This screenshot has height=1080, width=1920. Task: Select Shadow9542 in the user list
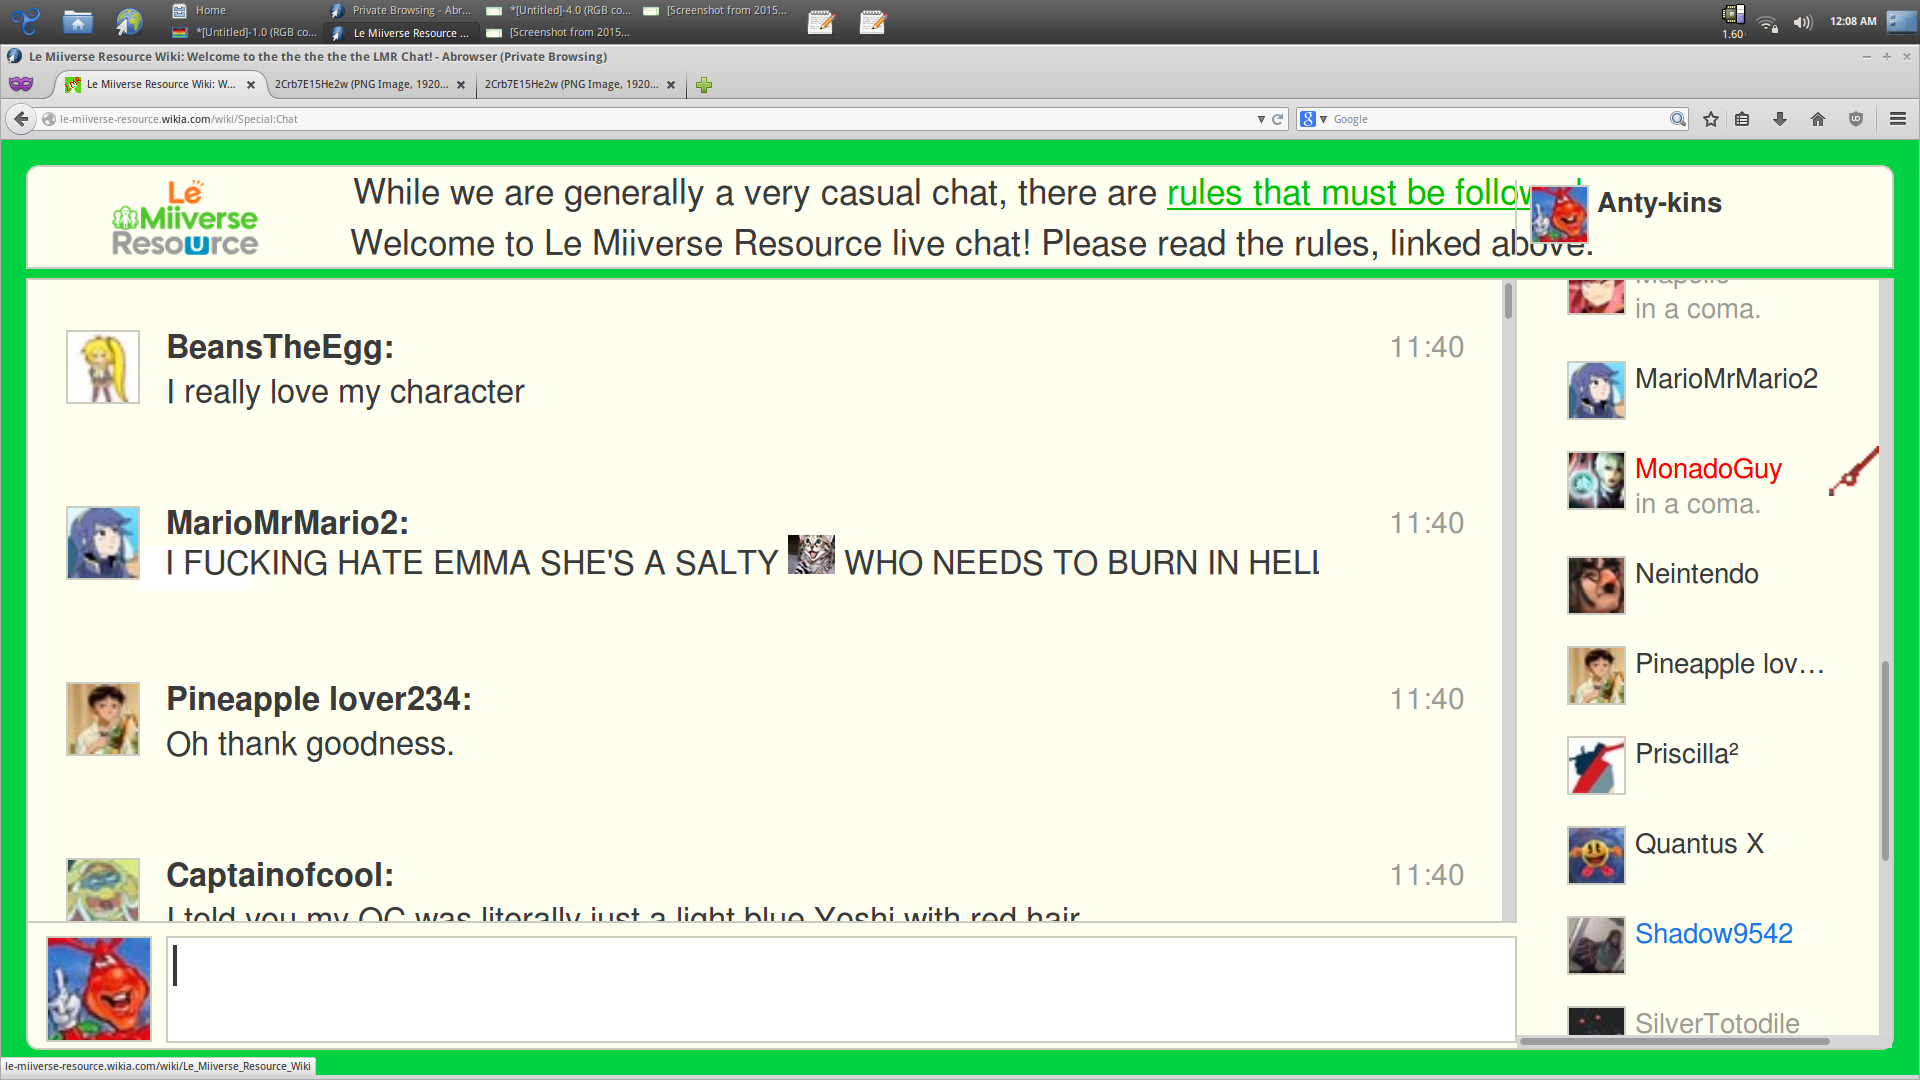(1713, 934)
